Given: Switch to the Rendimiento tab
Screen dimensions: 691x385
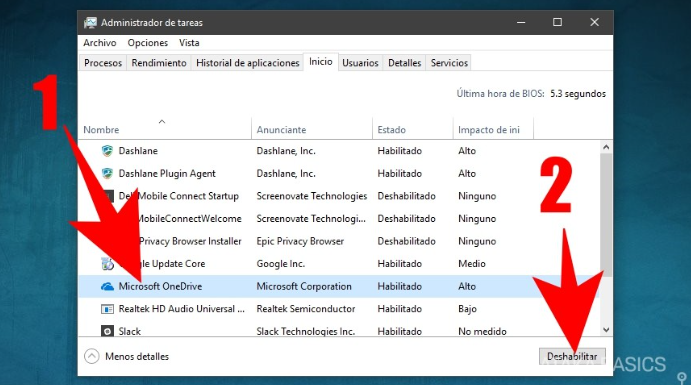Looking at the screenshot, I should tap(159, 63).
